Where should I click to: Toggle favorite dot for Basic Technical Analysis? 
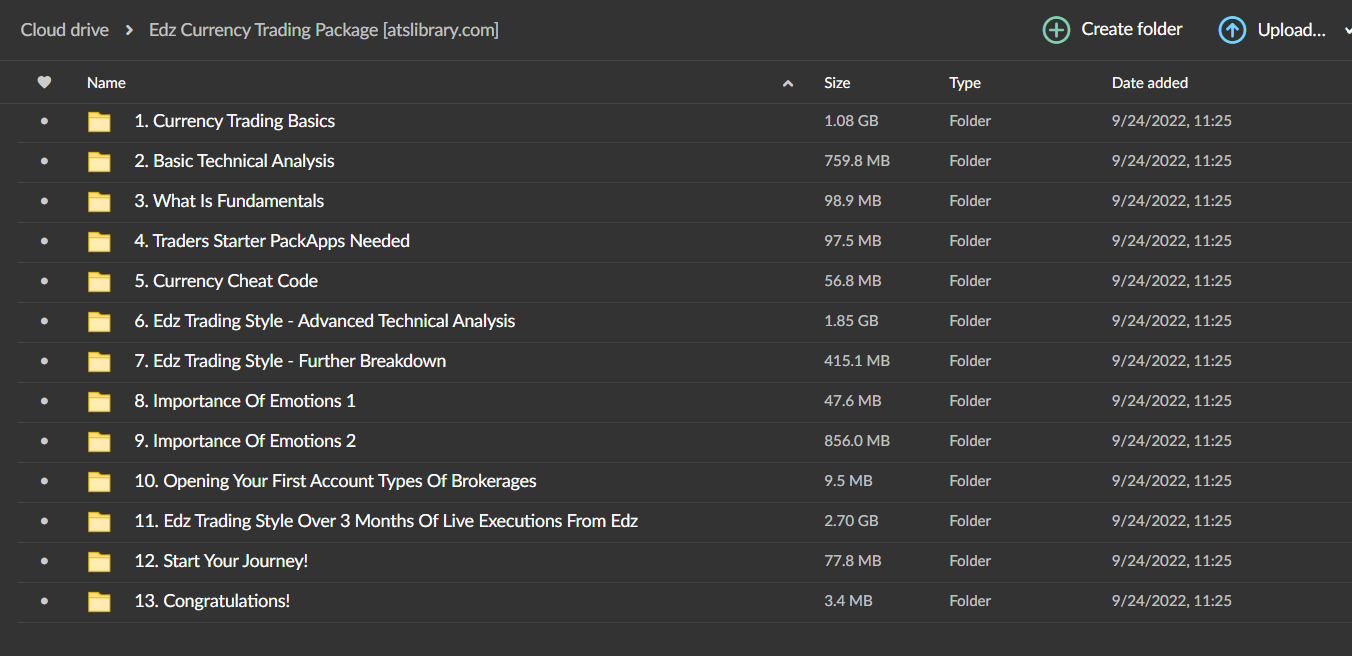pos(44,161)
